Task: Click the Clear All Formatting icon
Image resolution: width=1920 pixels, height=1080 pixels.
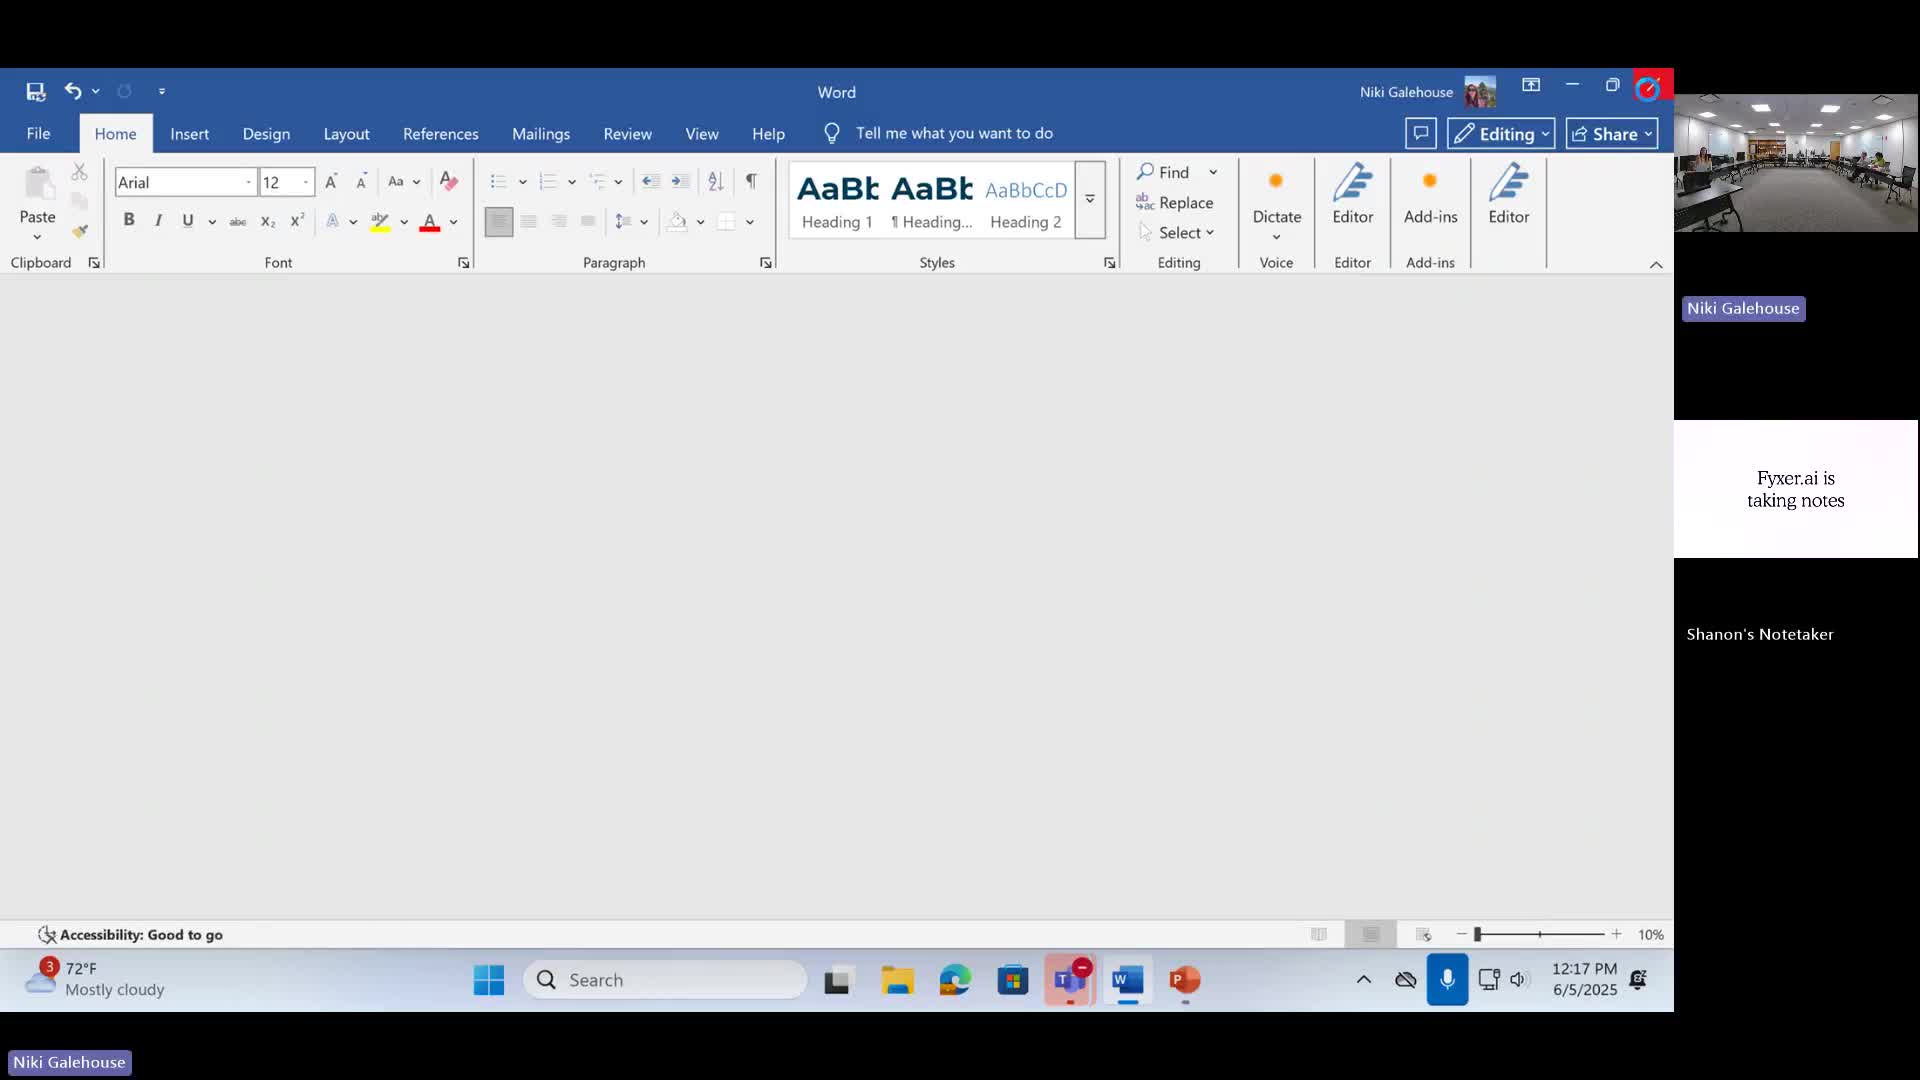Action: pyautogui.click(x=449, y=181)
